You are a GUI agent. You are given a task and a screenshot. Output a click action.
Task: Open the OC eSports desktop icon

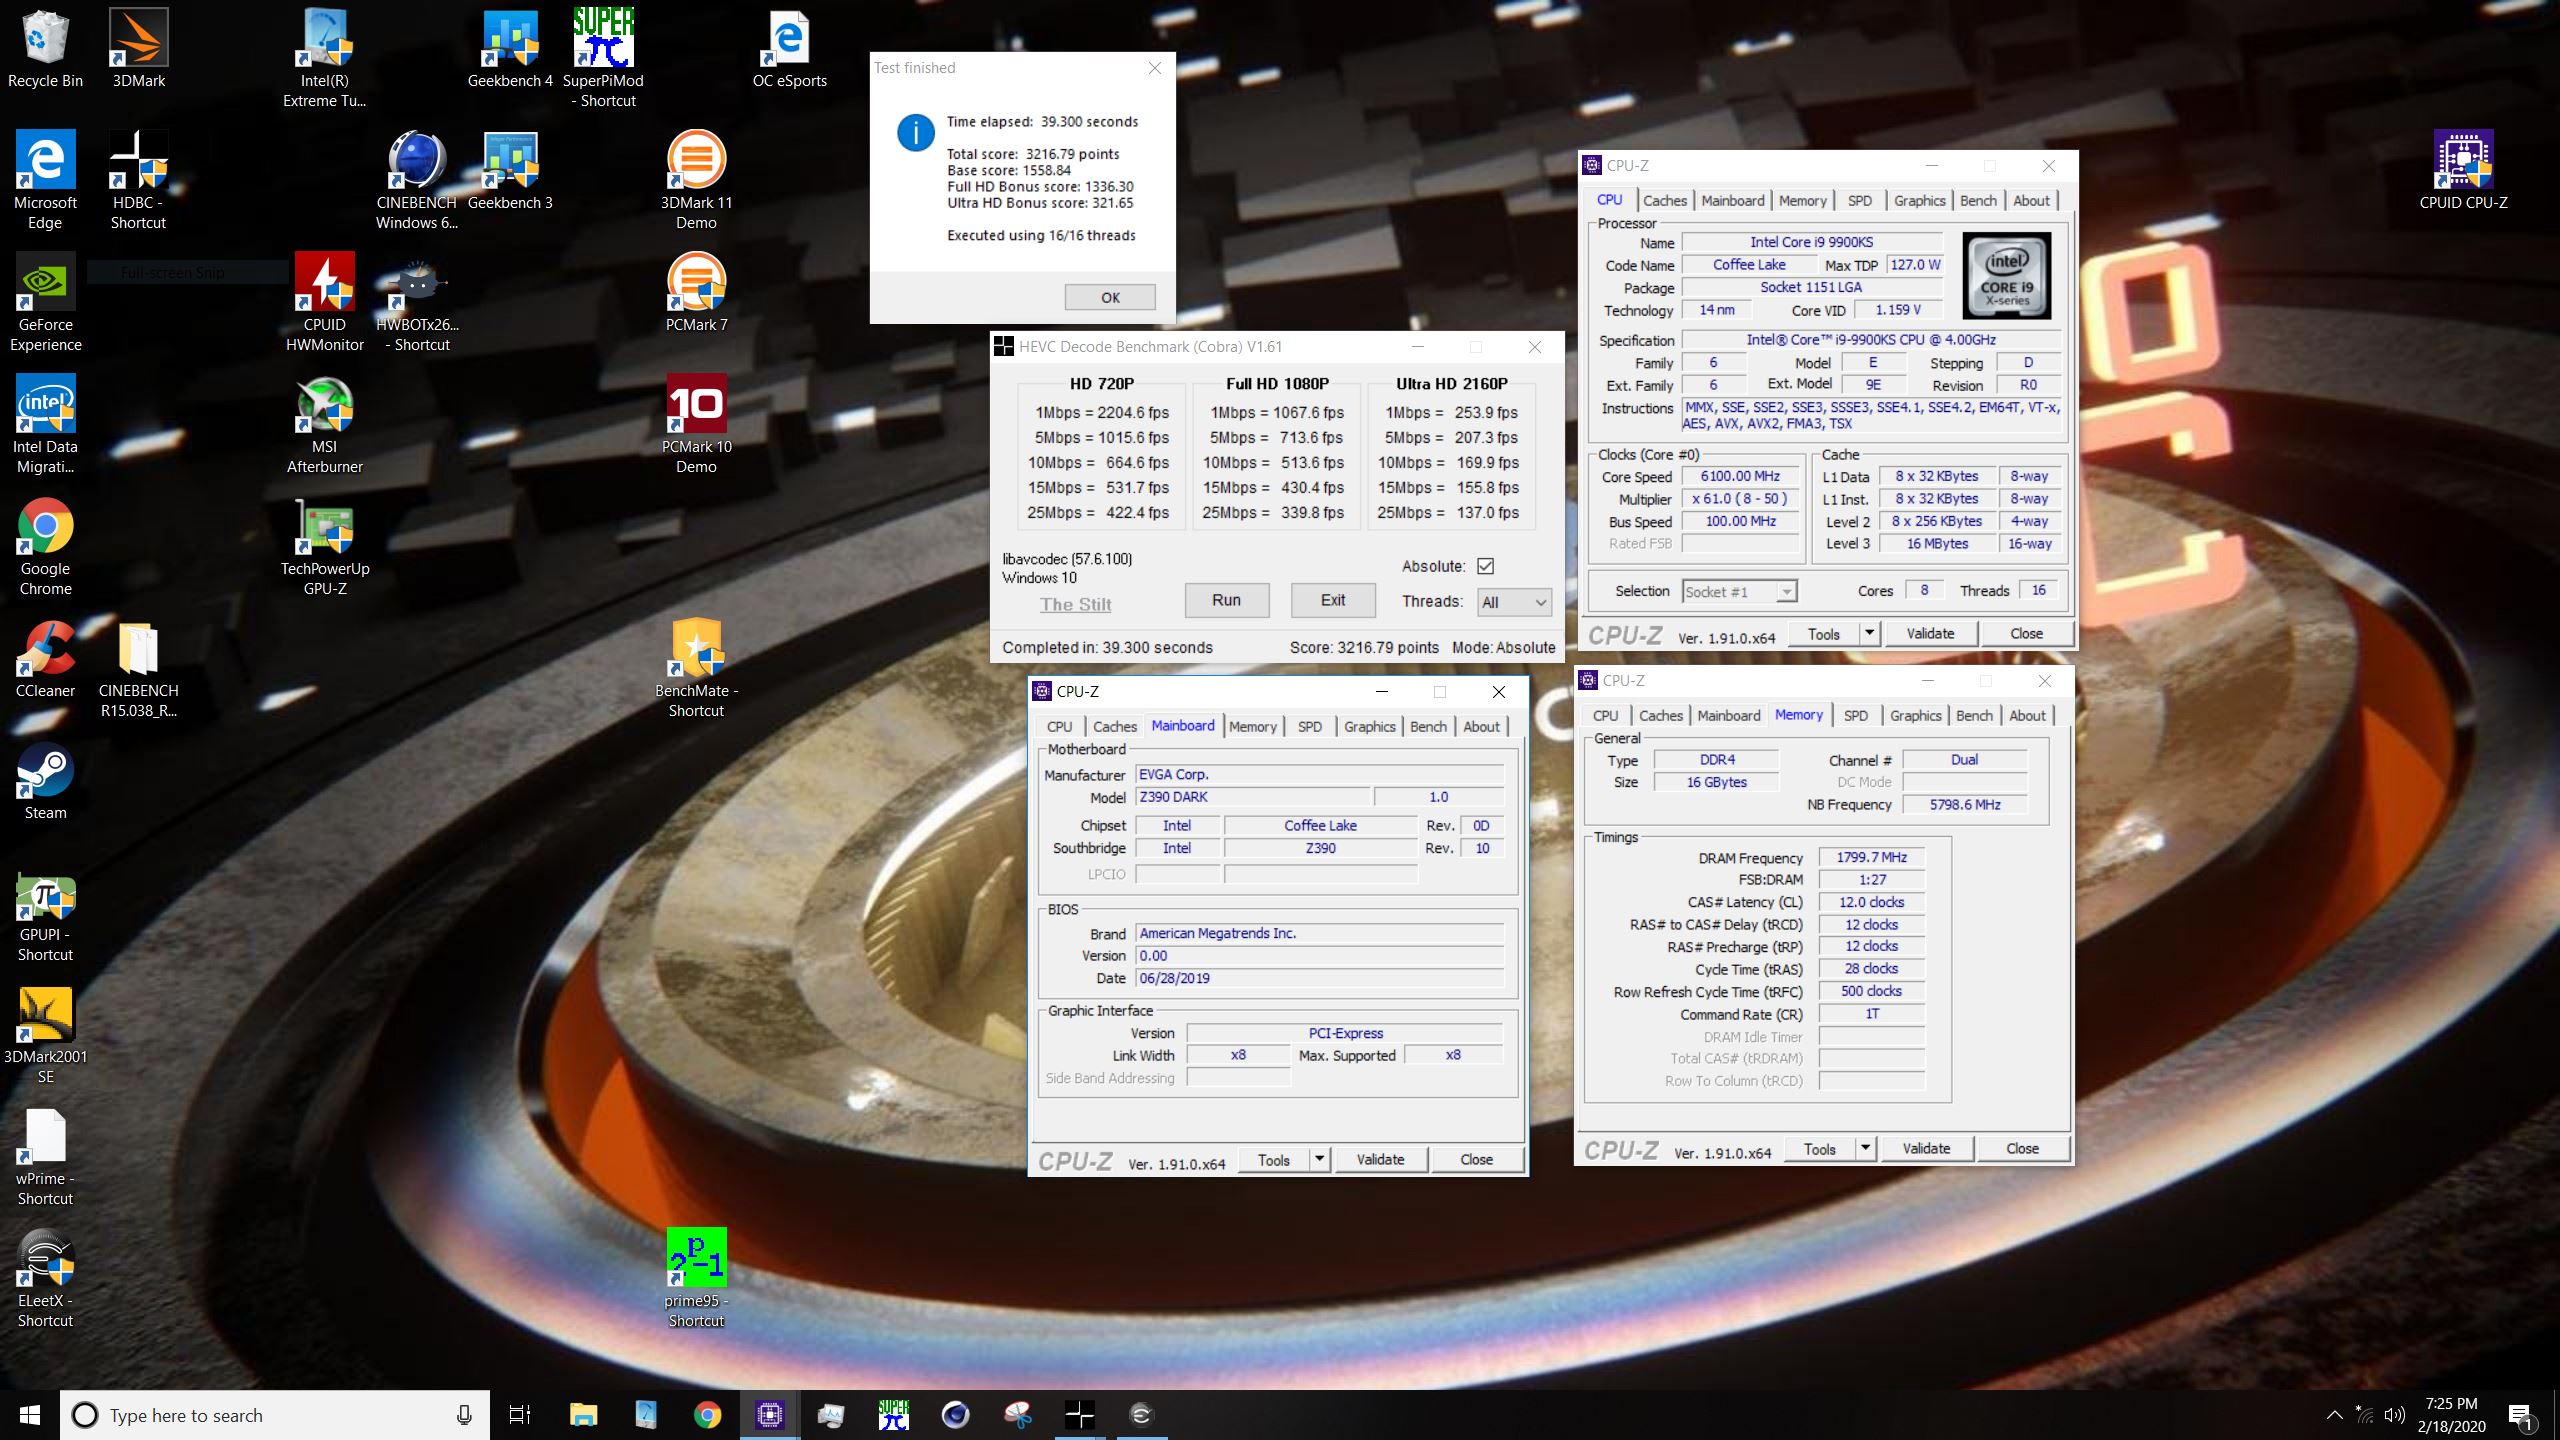pos(789,48)
